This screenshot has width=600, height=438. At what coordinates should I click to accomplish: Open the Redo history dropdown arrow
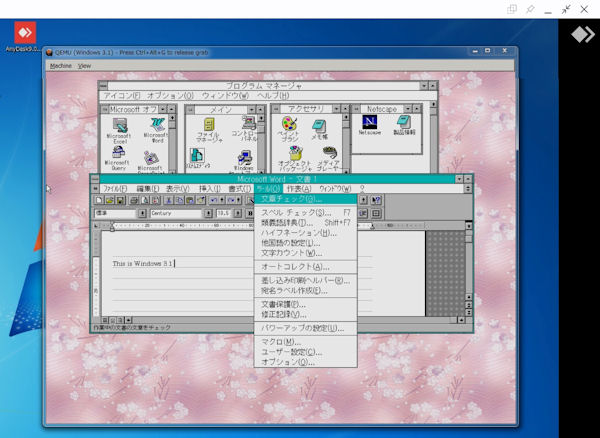point(238,200)
